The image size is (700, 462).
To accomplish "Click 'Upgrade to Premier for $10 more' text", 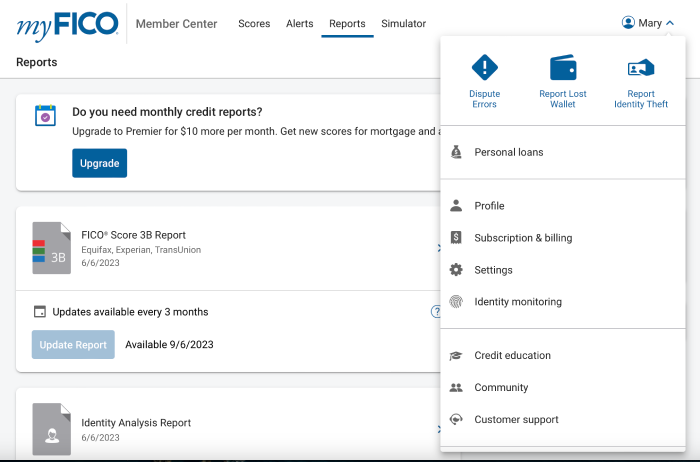I will [146, 132].
